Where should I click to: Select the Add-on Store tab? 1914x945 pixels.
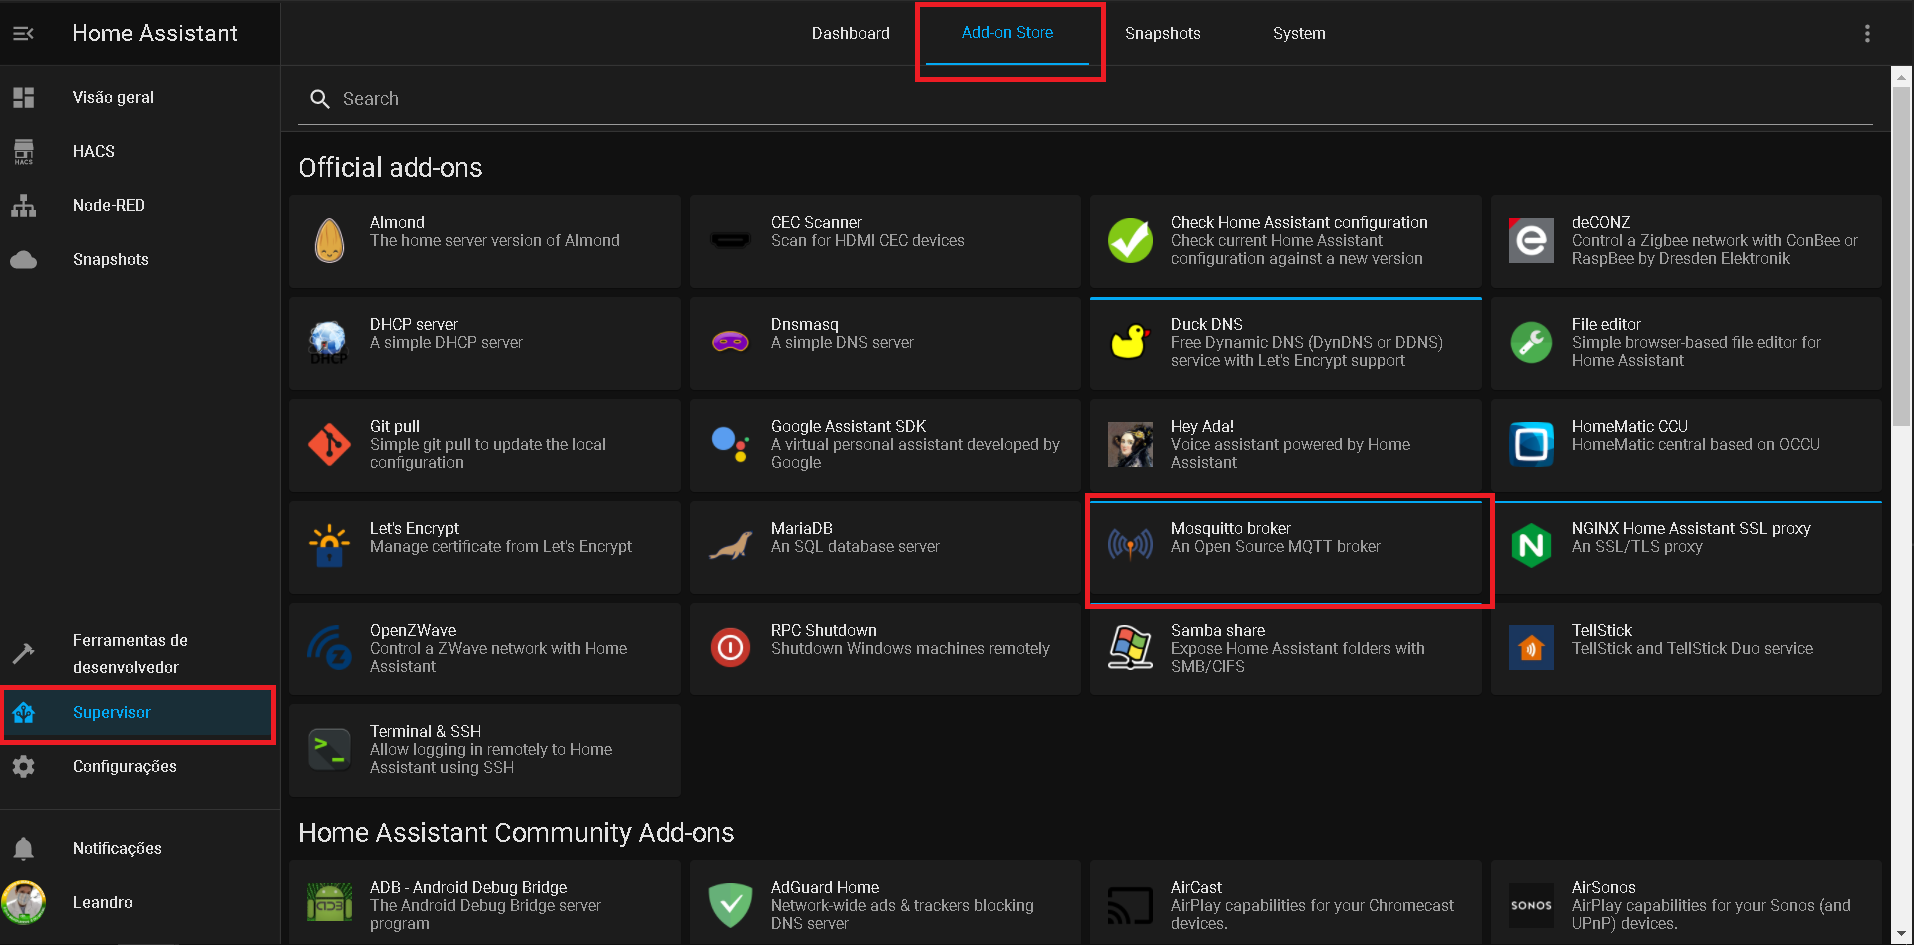pos(1007,33)
